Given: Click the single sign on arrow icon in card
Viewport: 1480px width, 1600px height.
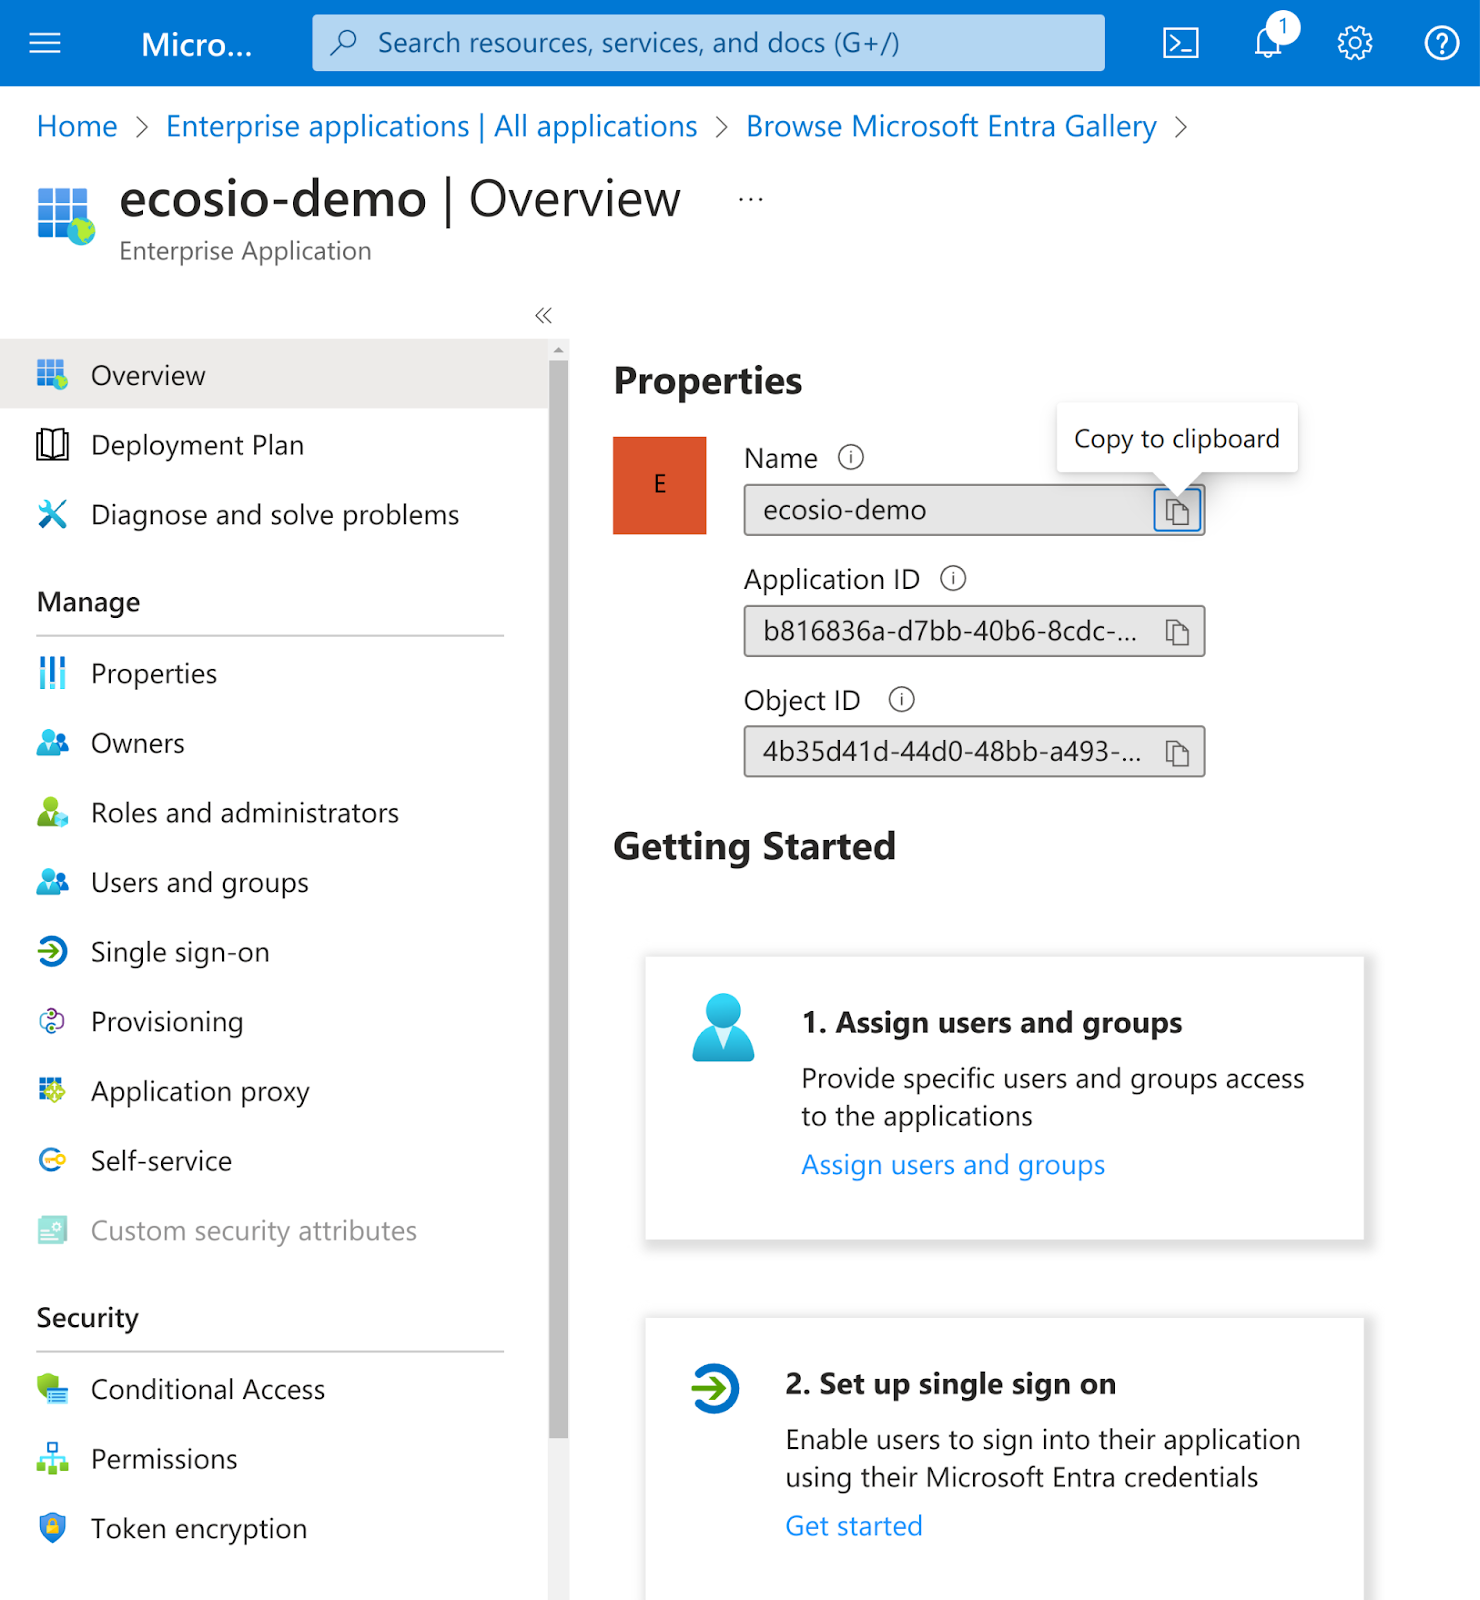Looking at the screenshot, I should click(x=715, y=1388).
